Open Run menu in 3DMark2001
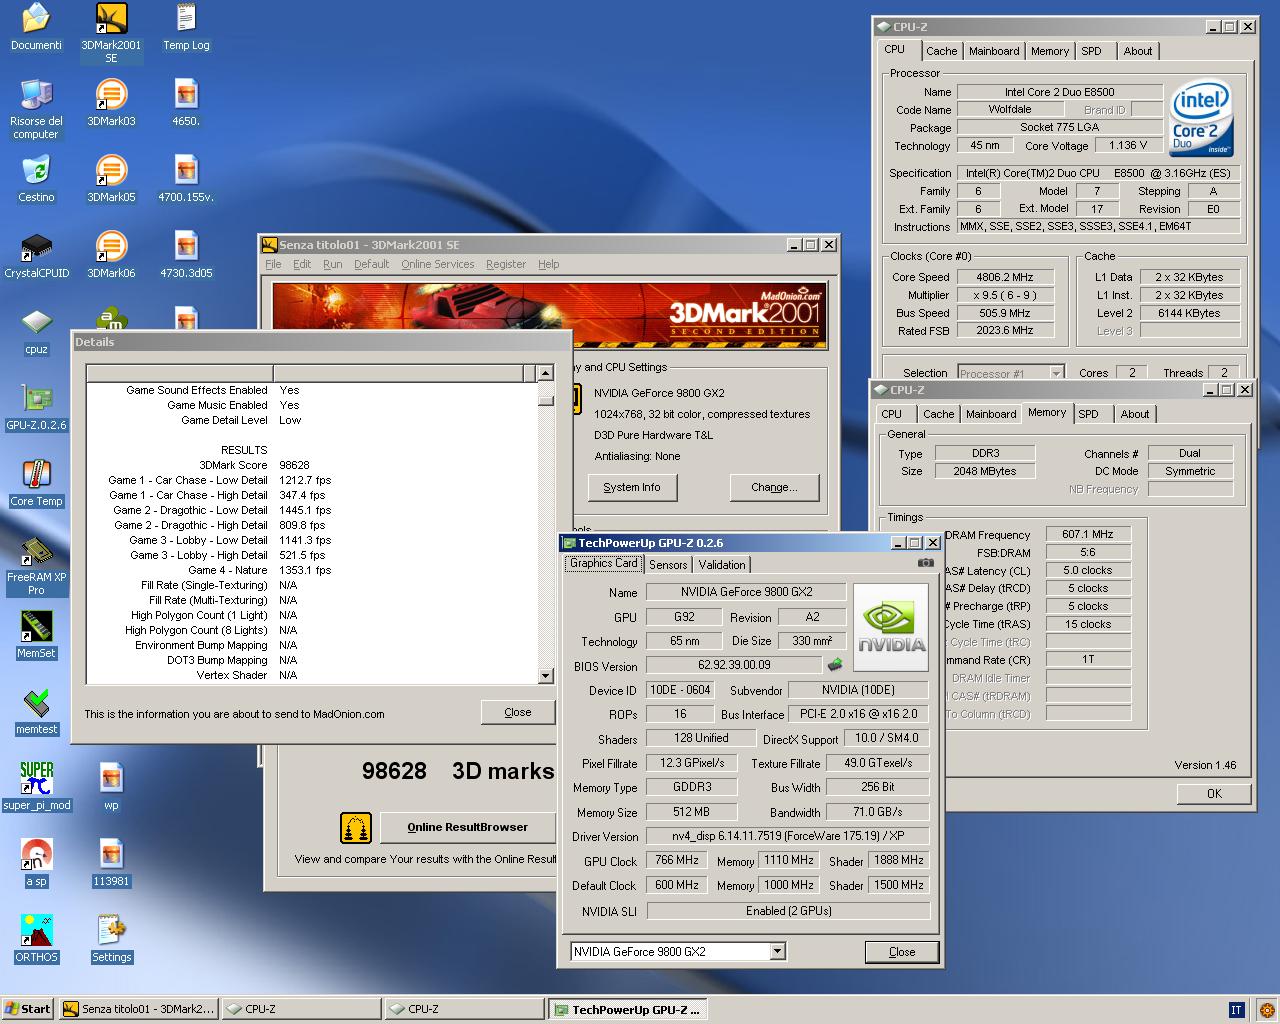1280x1024 pixels. click(332, 264)
